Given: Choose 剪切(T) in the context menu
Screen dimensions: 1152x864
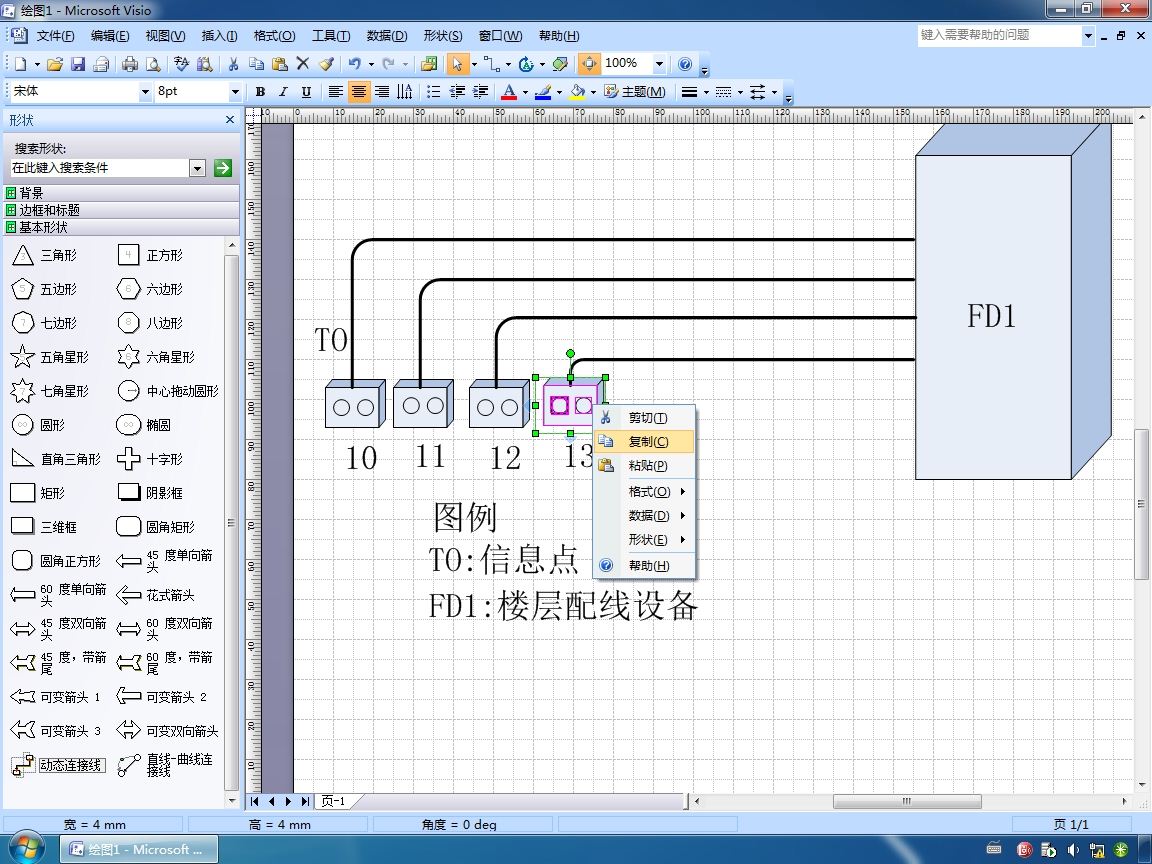Looking at the screenshot, I should (x=644, y=418).
